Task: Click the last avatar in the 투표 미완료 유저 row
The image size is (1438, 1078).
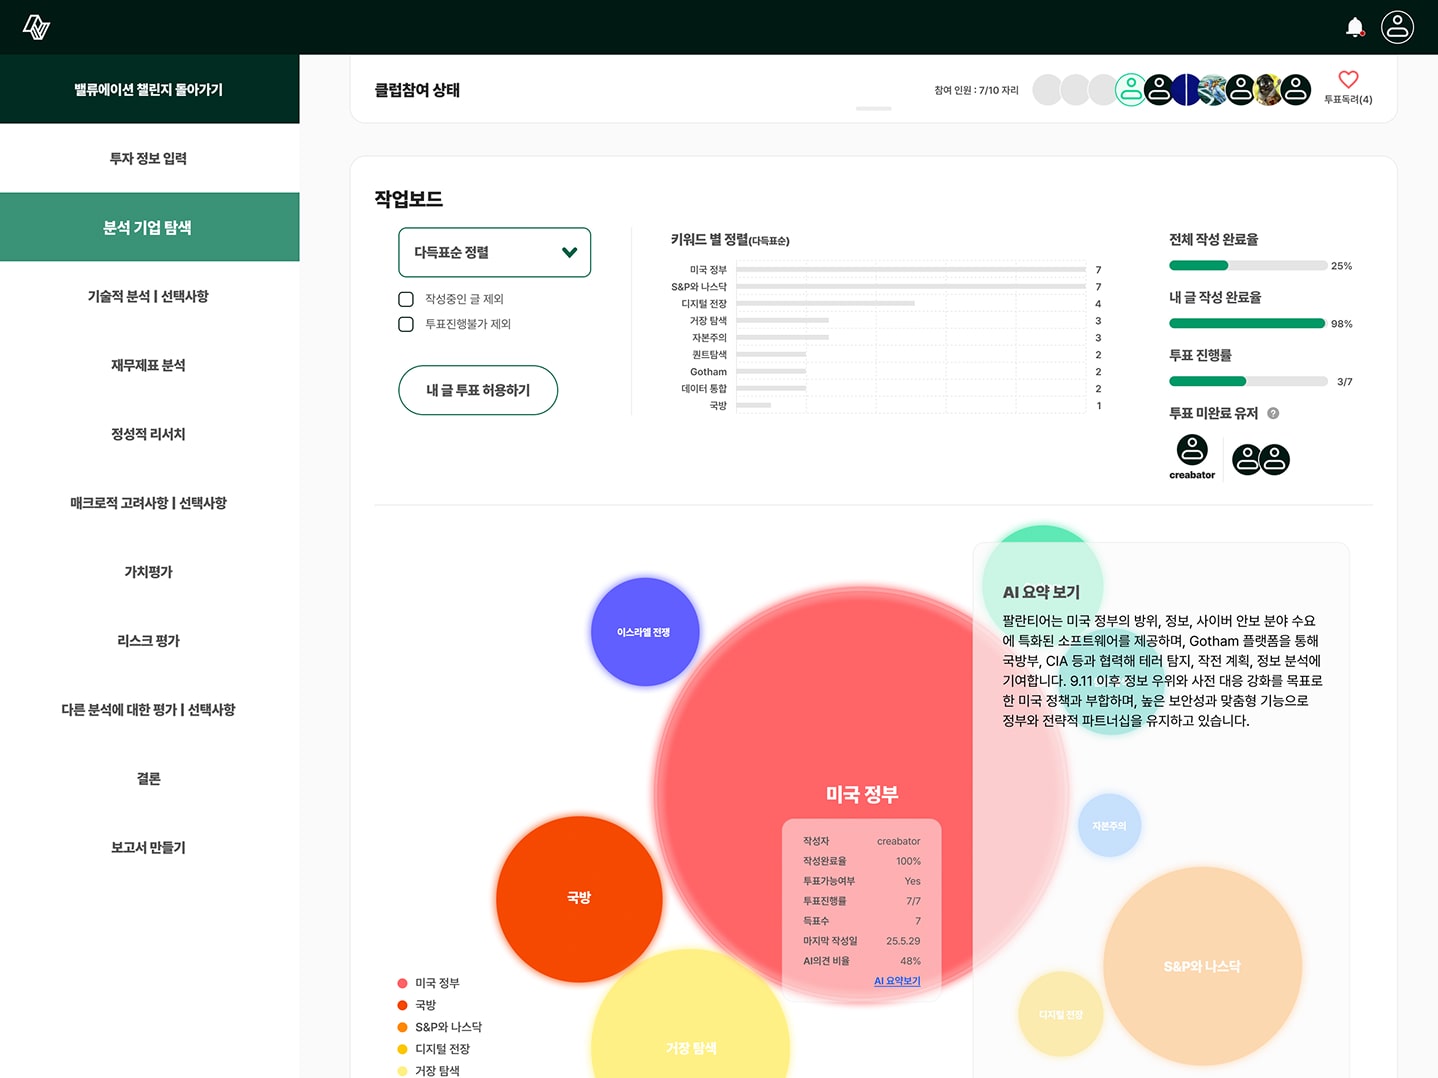Action: [x=1275, y=460]
